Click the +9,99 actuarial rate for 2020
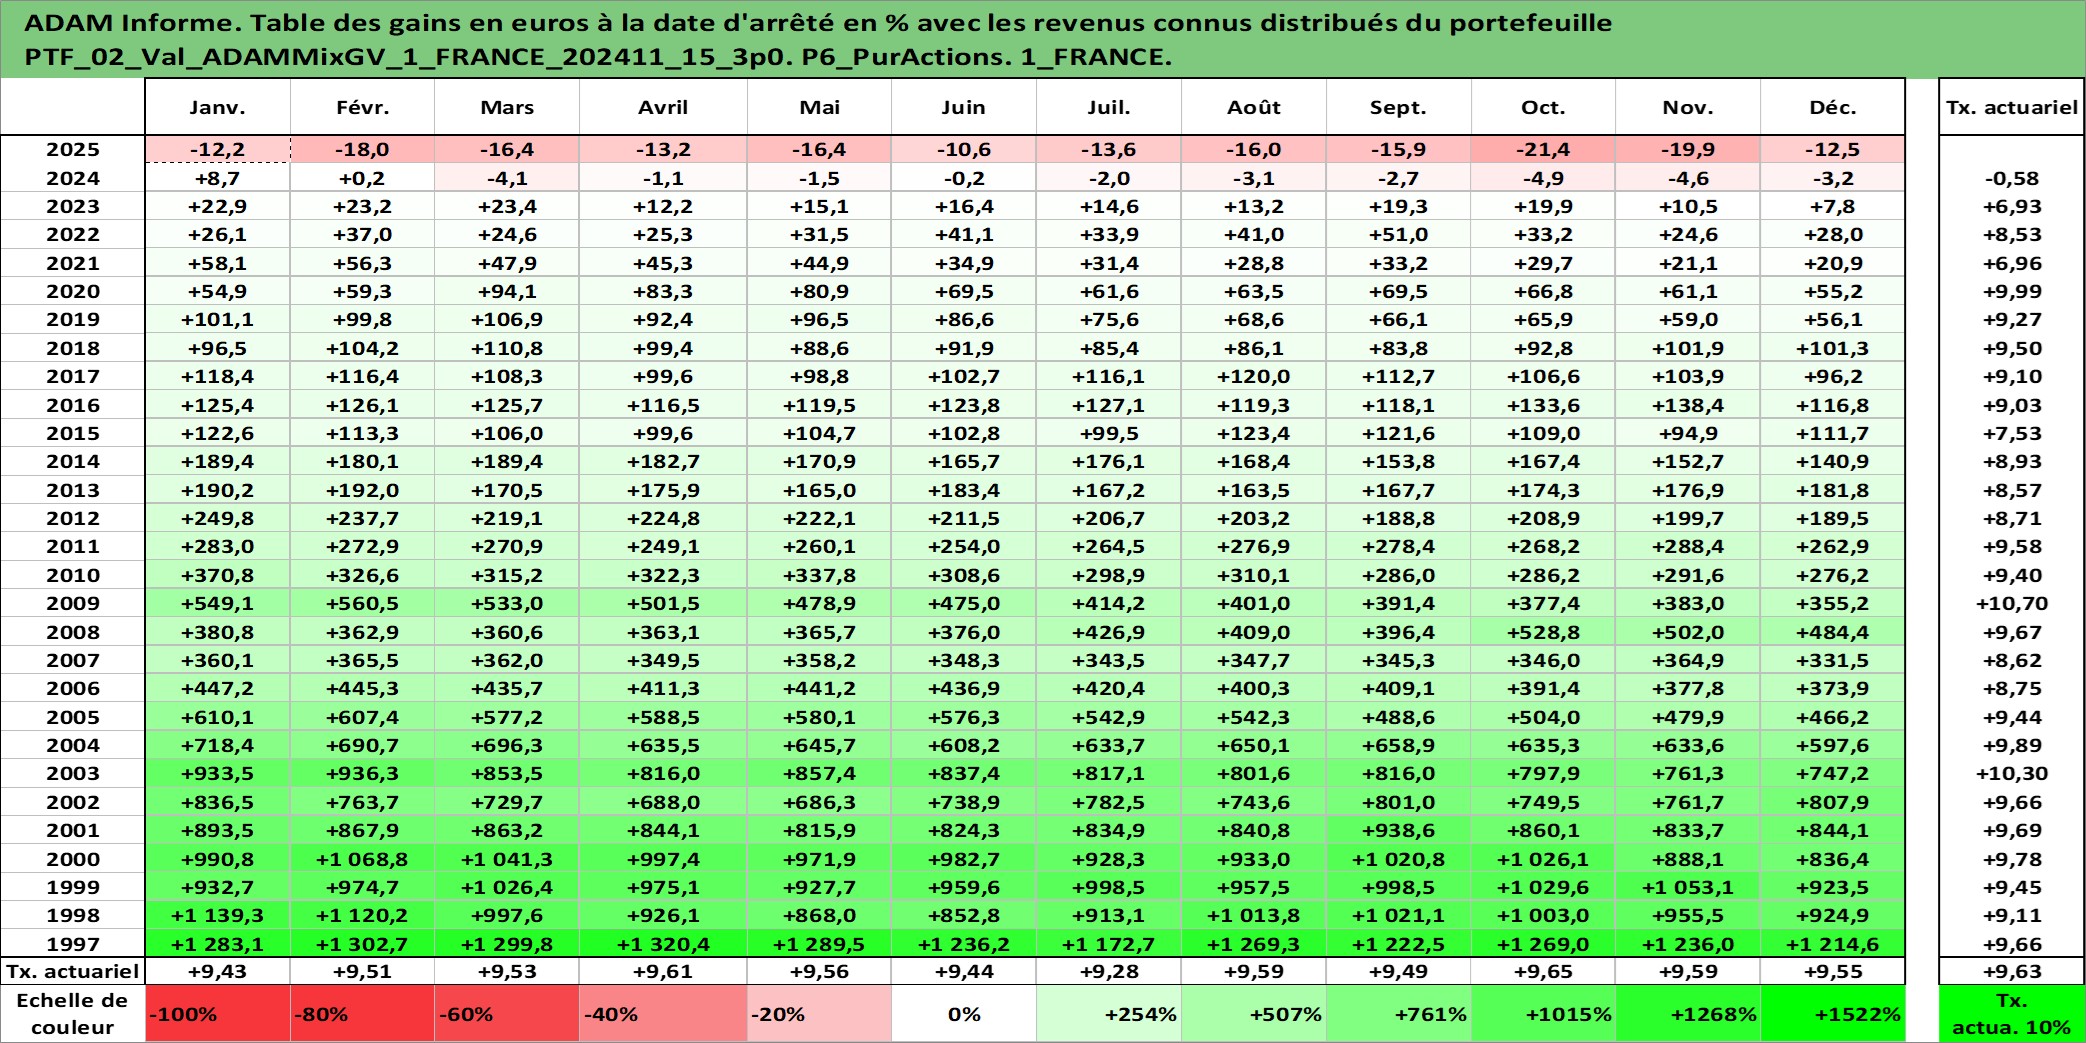The width and height of the screenshot is (2086, 1043). [2012, 291]
